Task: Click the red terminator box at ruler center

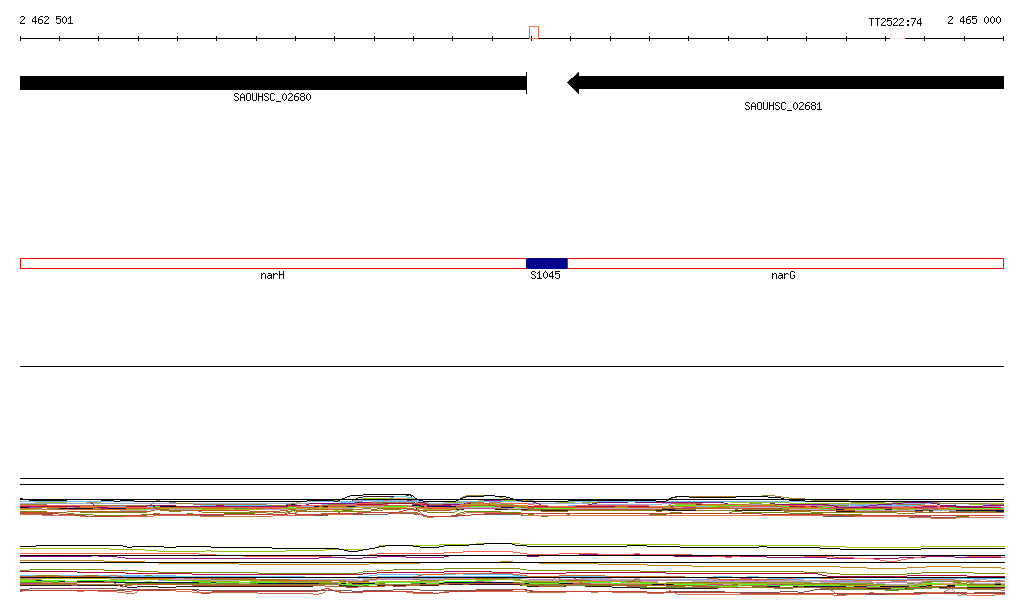Action: pos(534,33)
